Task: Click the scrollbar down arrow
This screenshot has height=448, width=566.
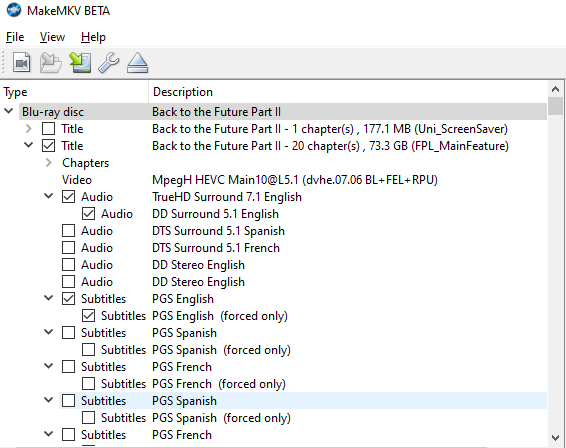Action: [556, 438]
